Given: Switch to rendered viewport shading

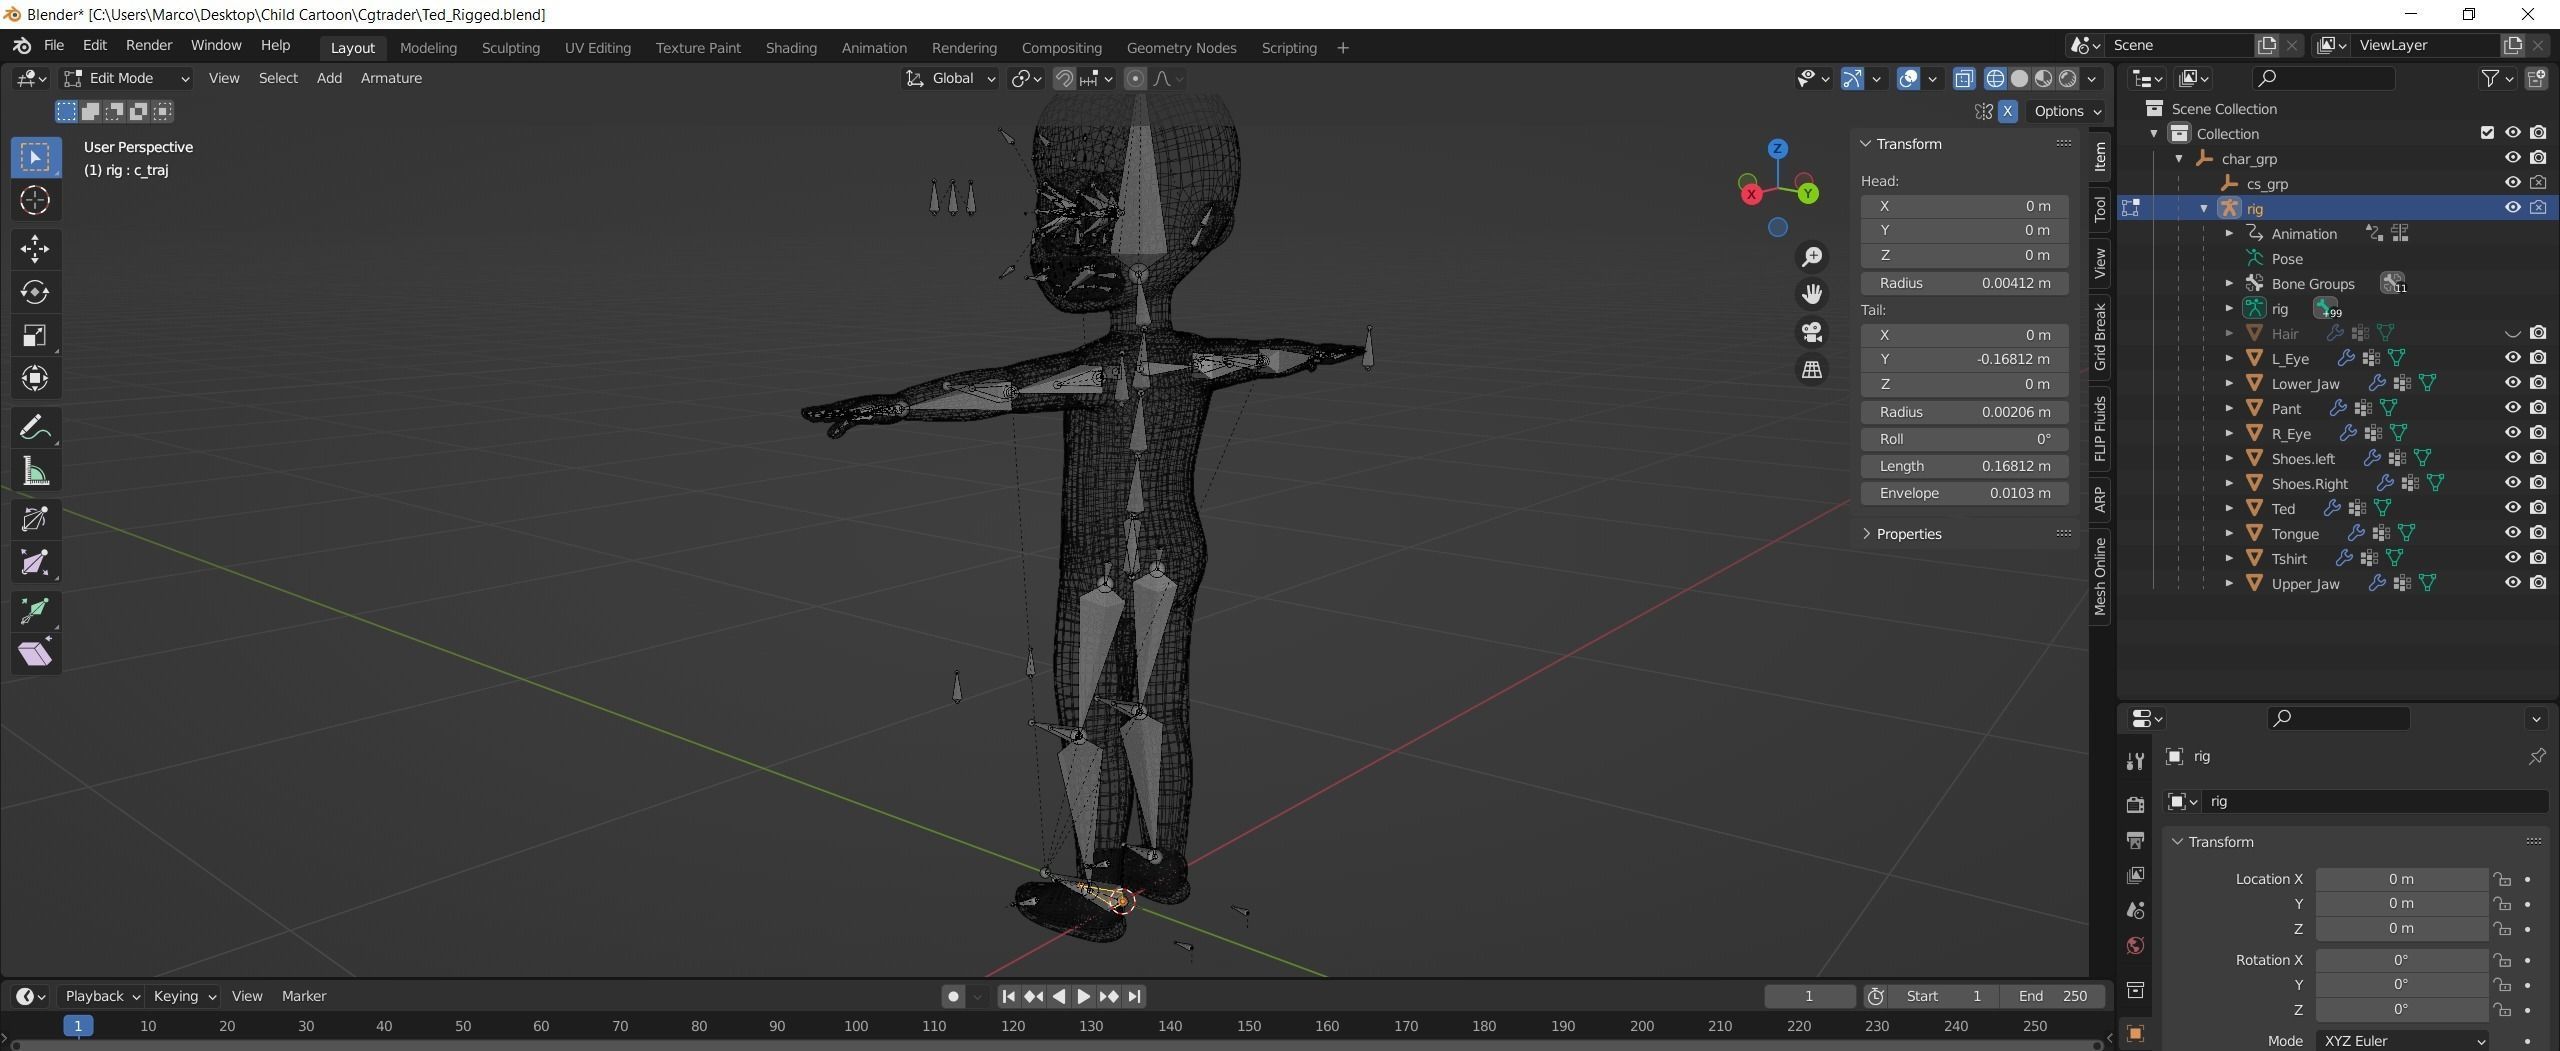Looking at the screenshot, I should (2068, 78).
